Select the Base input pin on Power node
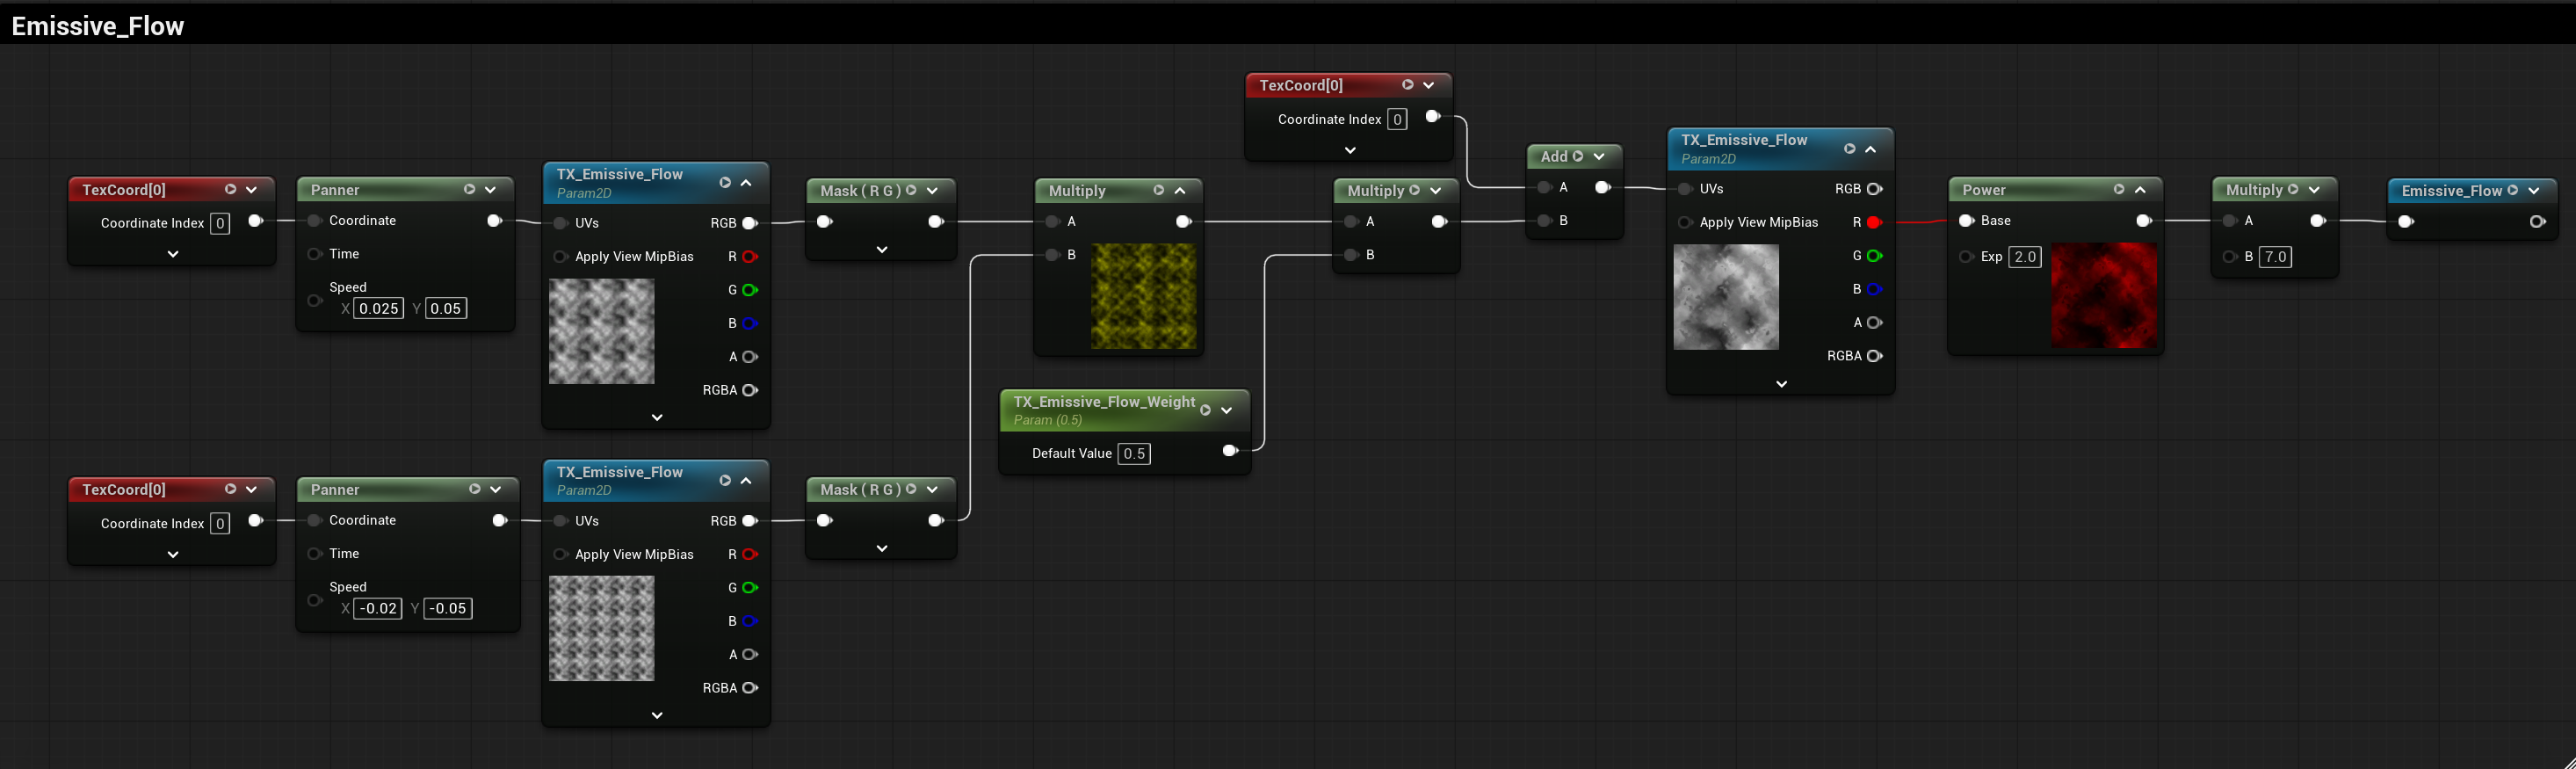Screen dimensions: 2576x769 tap(1966, 221)
